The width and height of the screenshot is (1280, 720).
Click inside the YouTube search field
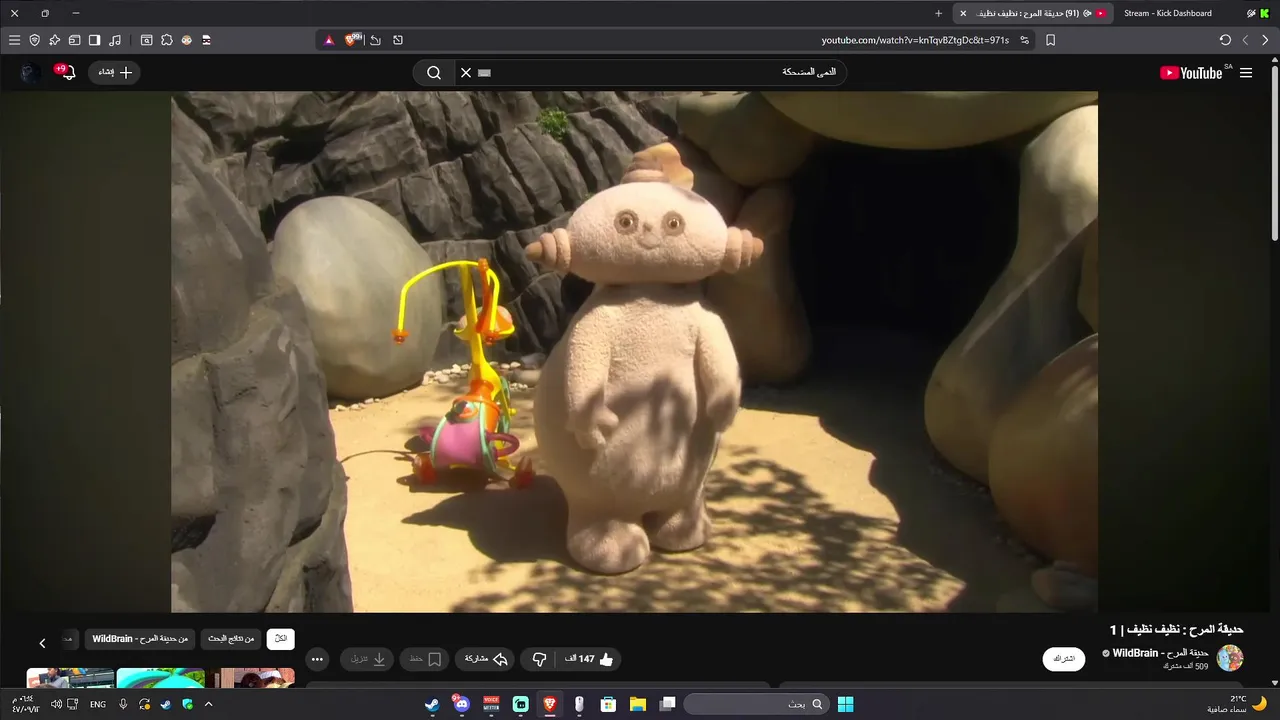click(650, 72)
